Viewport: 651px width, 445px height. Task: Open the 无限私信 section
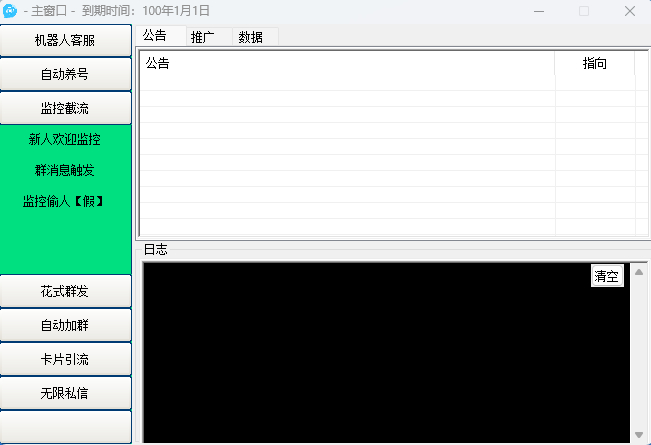[x=66, y=393]
